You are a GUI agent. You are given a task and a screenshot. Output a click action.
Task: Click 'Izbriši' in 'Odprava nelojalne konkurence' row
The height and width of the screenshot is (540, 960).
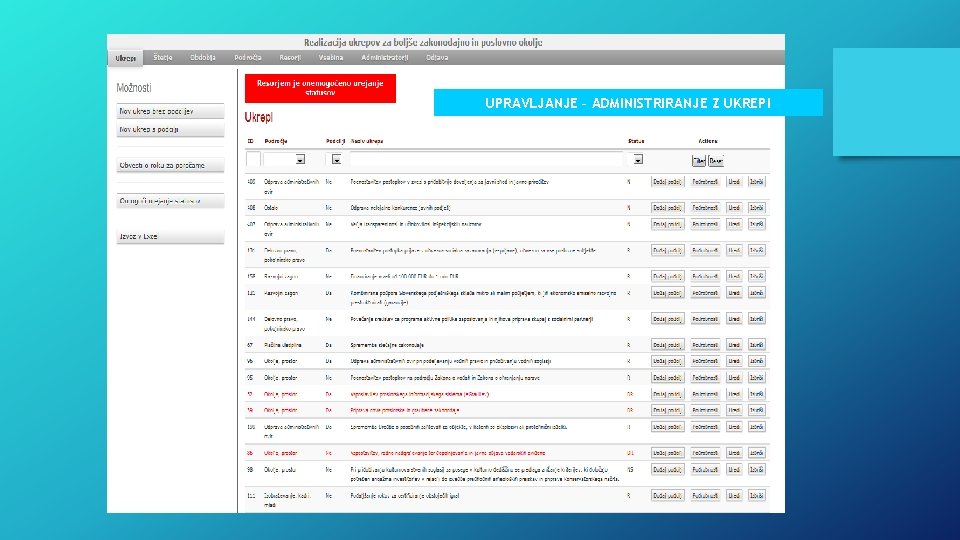coord(757,208)
